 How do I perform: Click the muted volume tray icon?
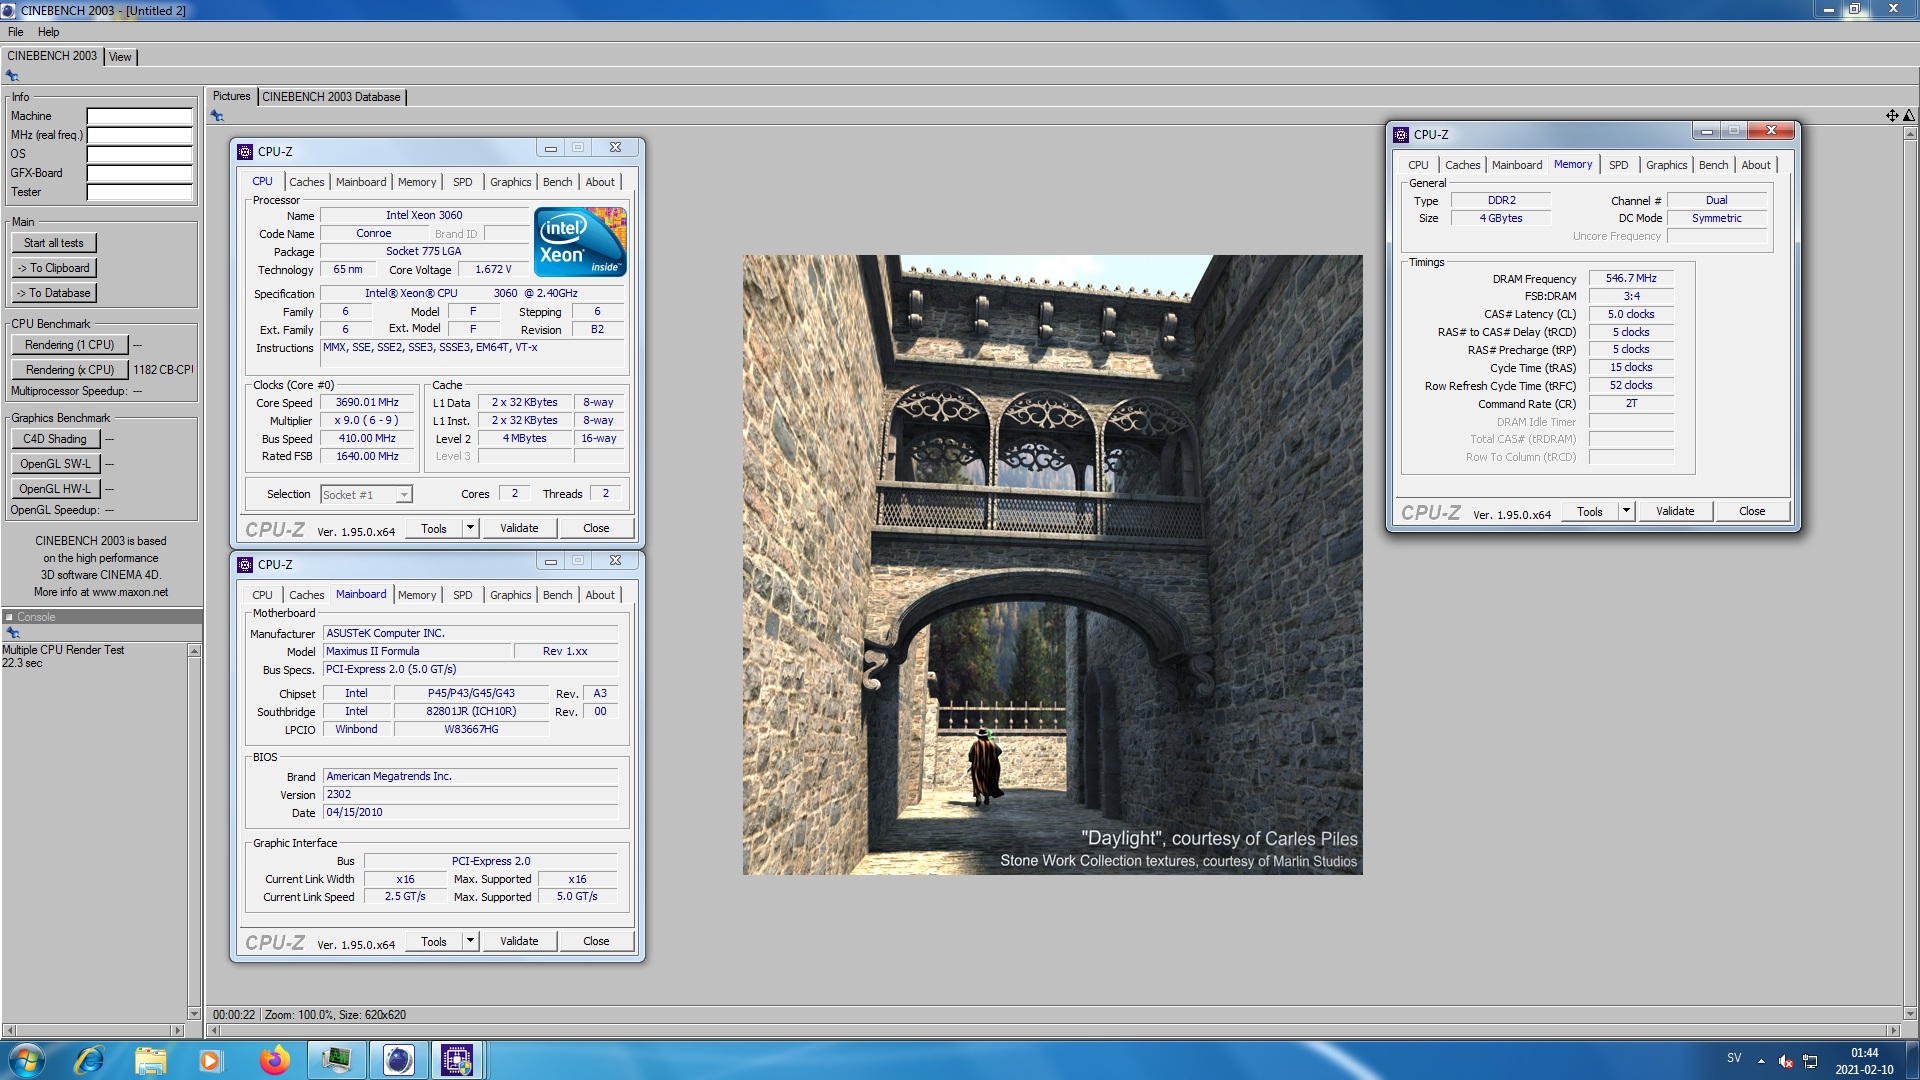click(1786, 1061)
